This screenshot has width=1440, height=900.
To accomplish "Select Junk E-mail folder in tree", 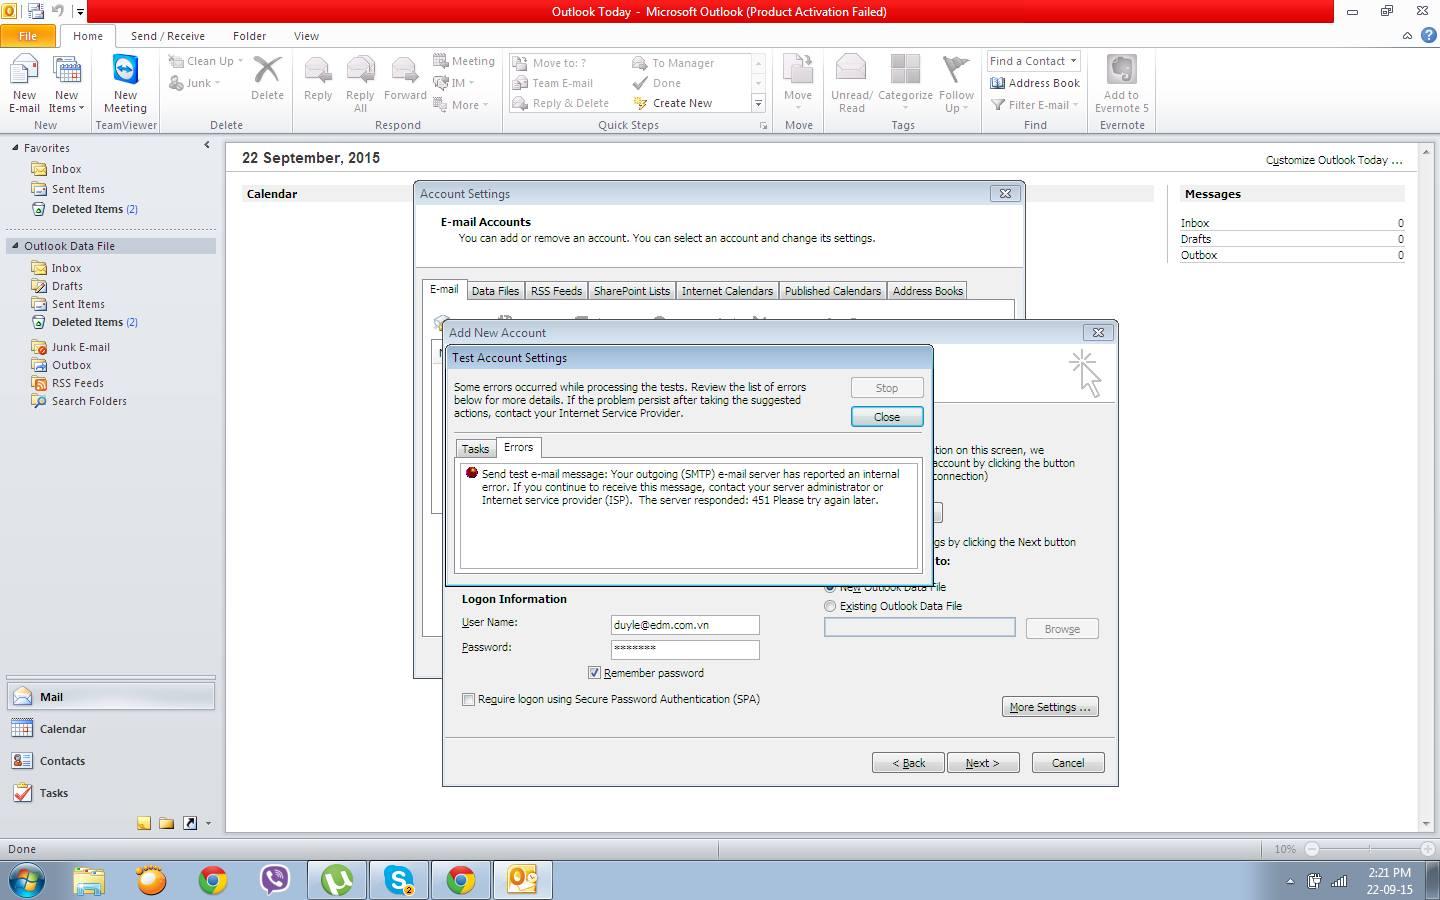I will click(x=81, y=347).
